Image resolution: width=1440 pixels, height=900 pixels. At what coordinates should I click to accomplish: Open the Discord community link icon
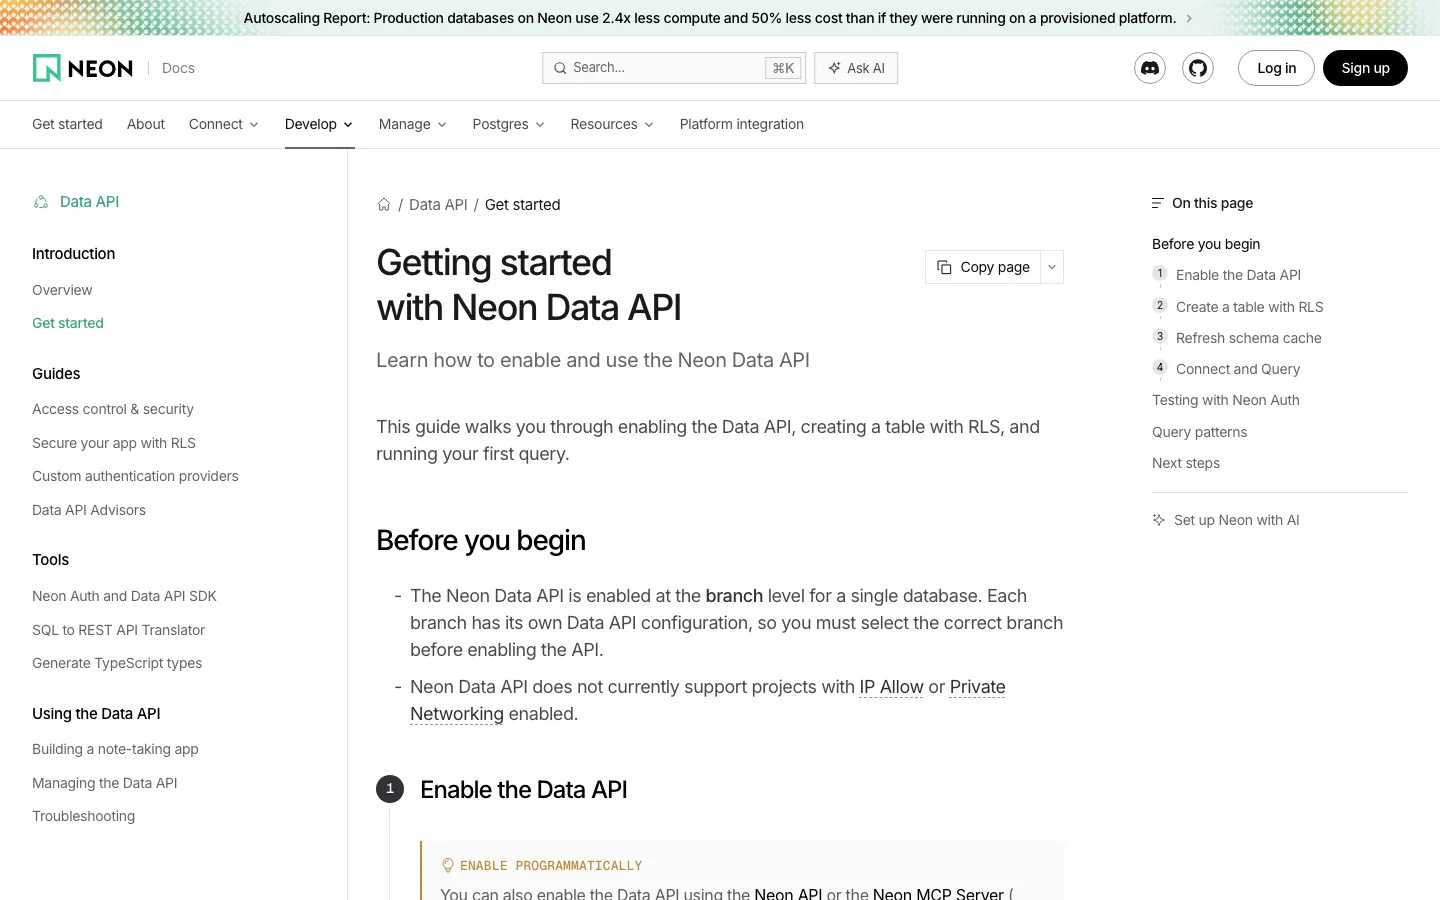pyautogui.click(x=1150, y=68)
